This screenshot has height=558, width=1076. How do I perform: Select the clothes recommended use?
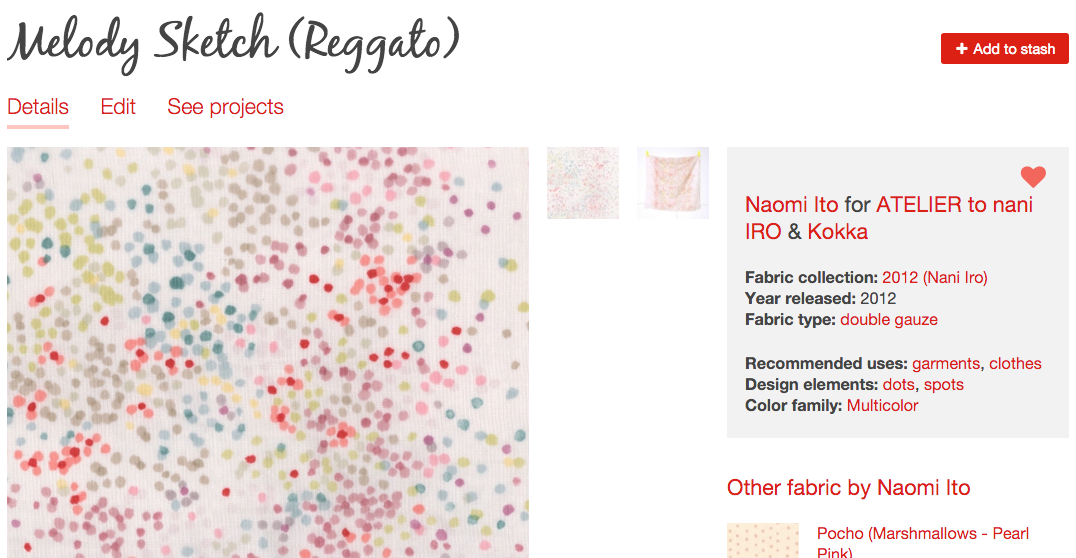point(1015,364)
